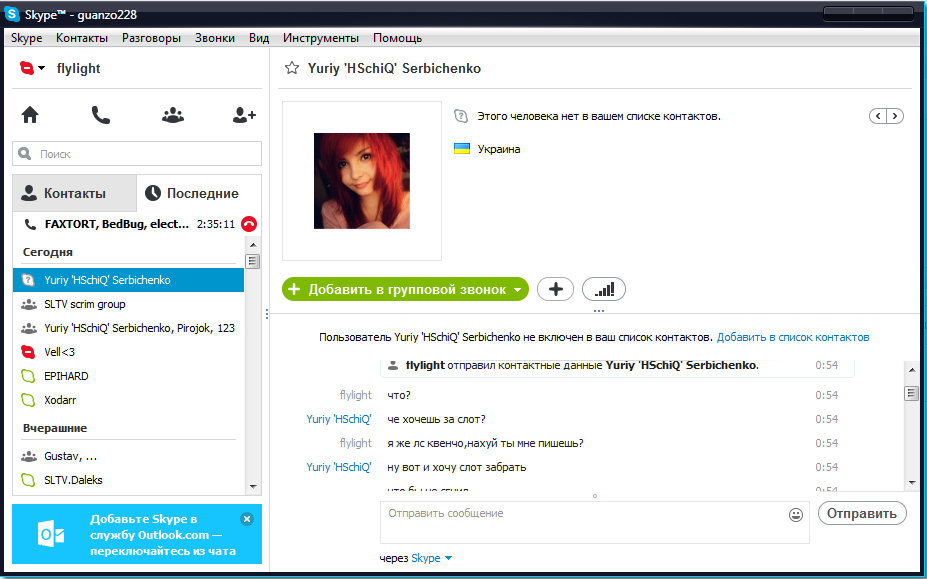927x579 pixels.
Task: Open the call quality signal bars button
Action: coord(604,289)
